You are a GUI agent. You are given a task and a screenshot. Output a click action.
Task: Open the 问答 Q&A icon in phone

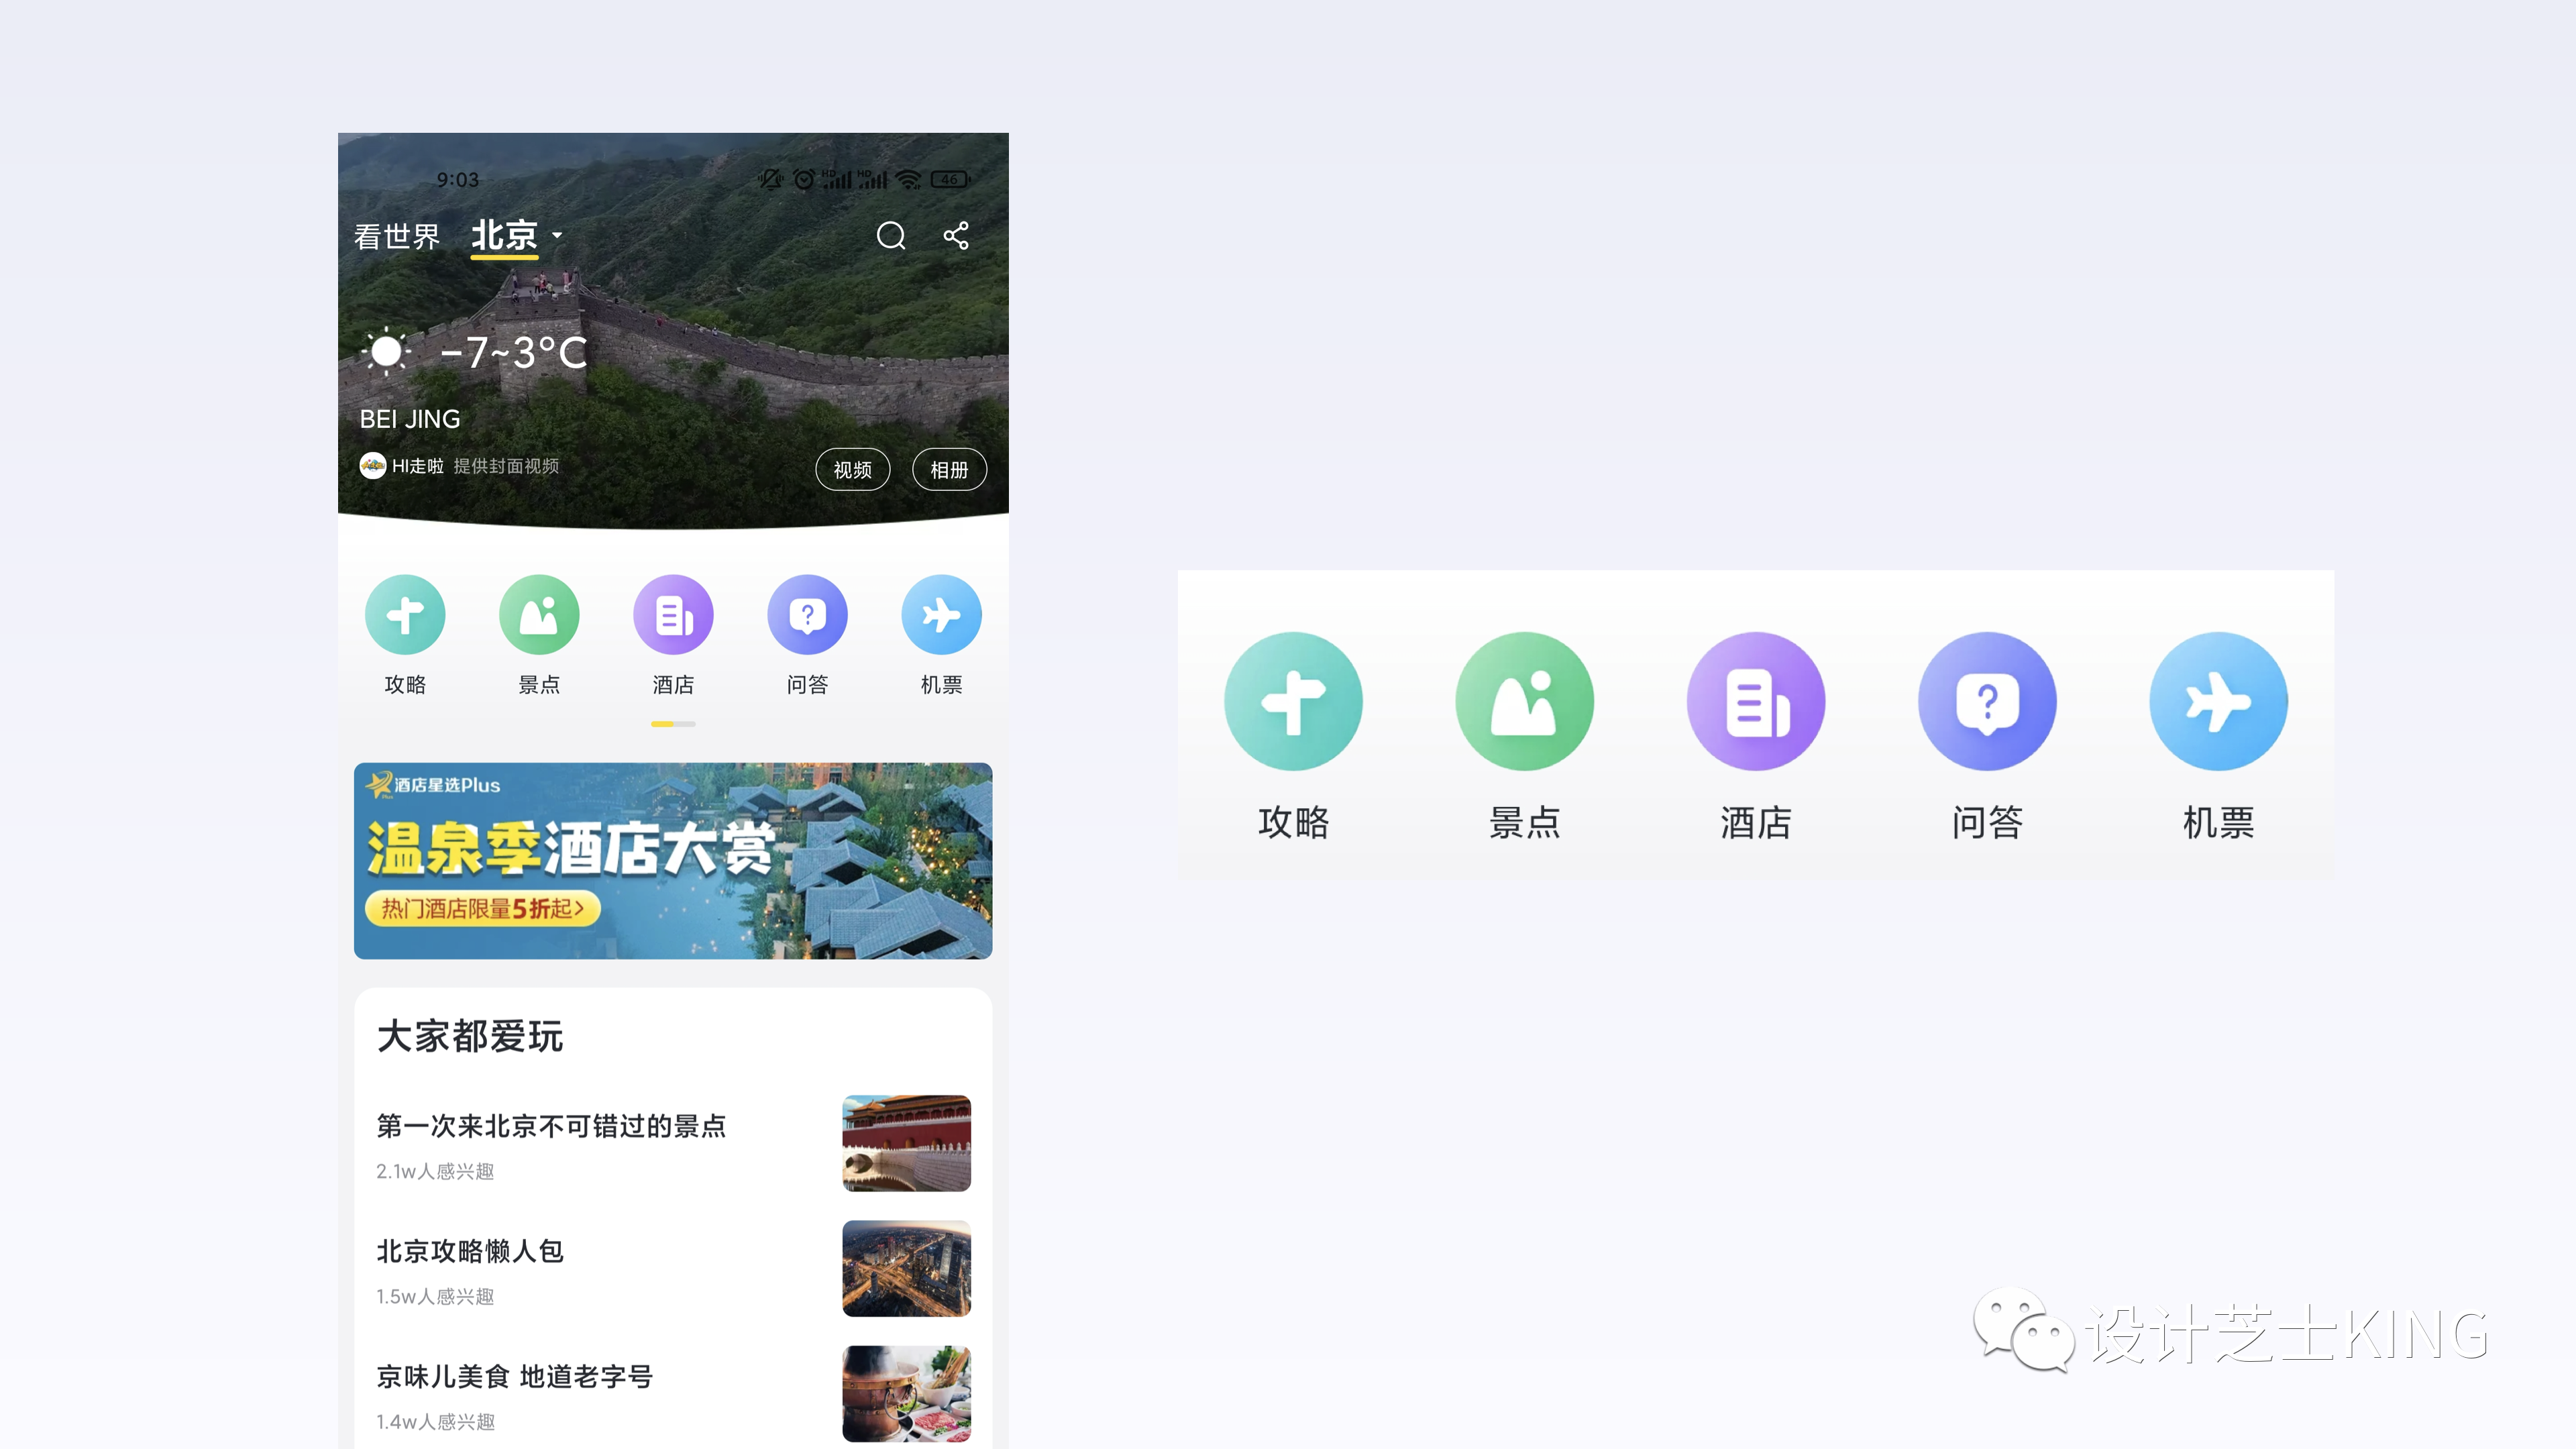[x=807, y=615]
